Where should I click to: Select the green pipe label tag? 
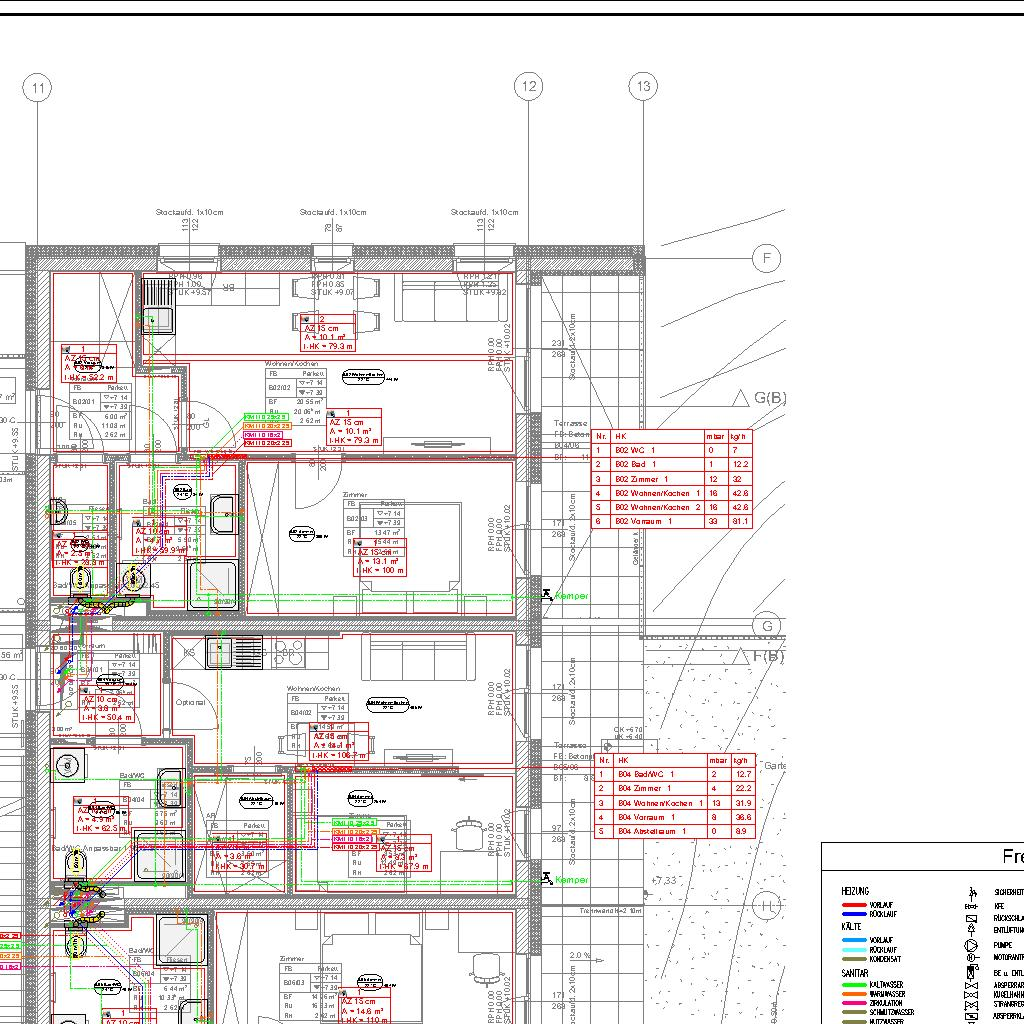[x=266, y=416]
